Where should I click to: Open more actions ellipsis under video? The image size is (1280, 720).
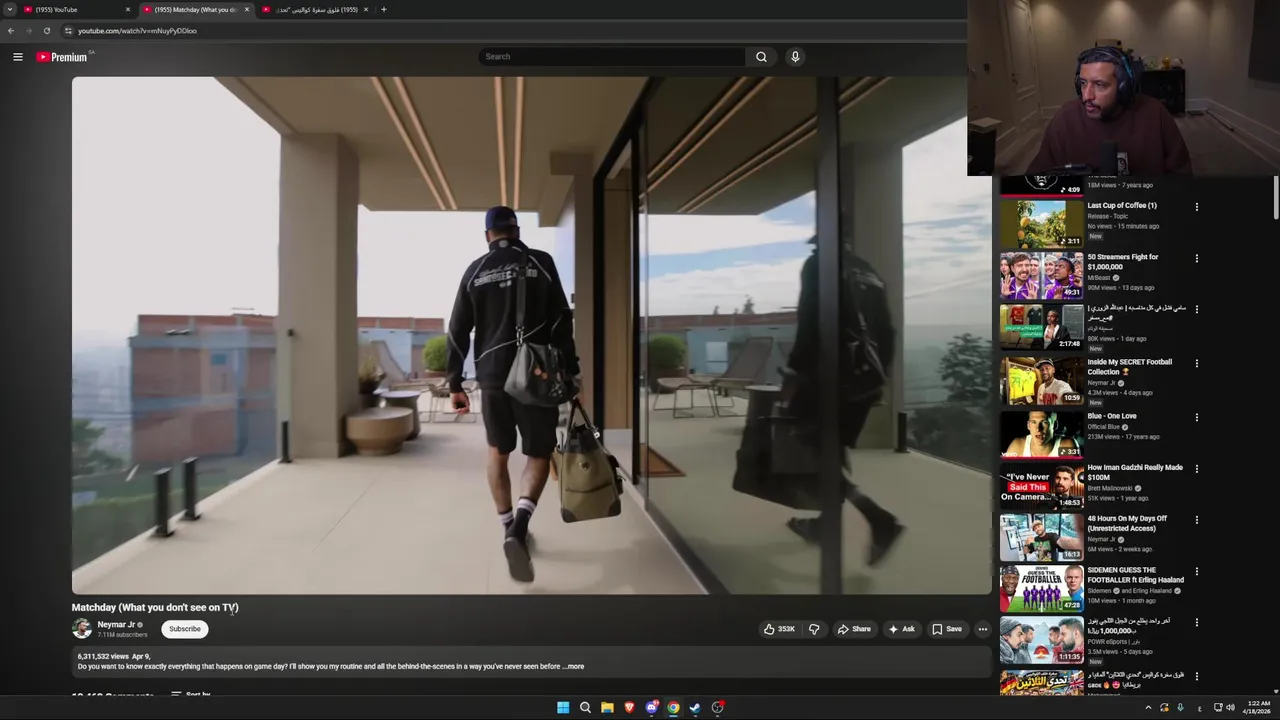tap(983, 629)
